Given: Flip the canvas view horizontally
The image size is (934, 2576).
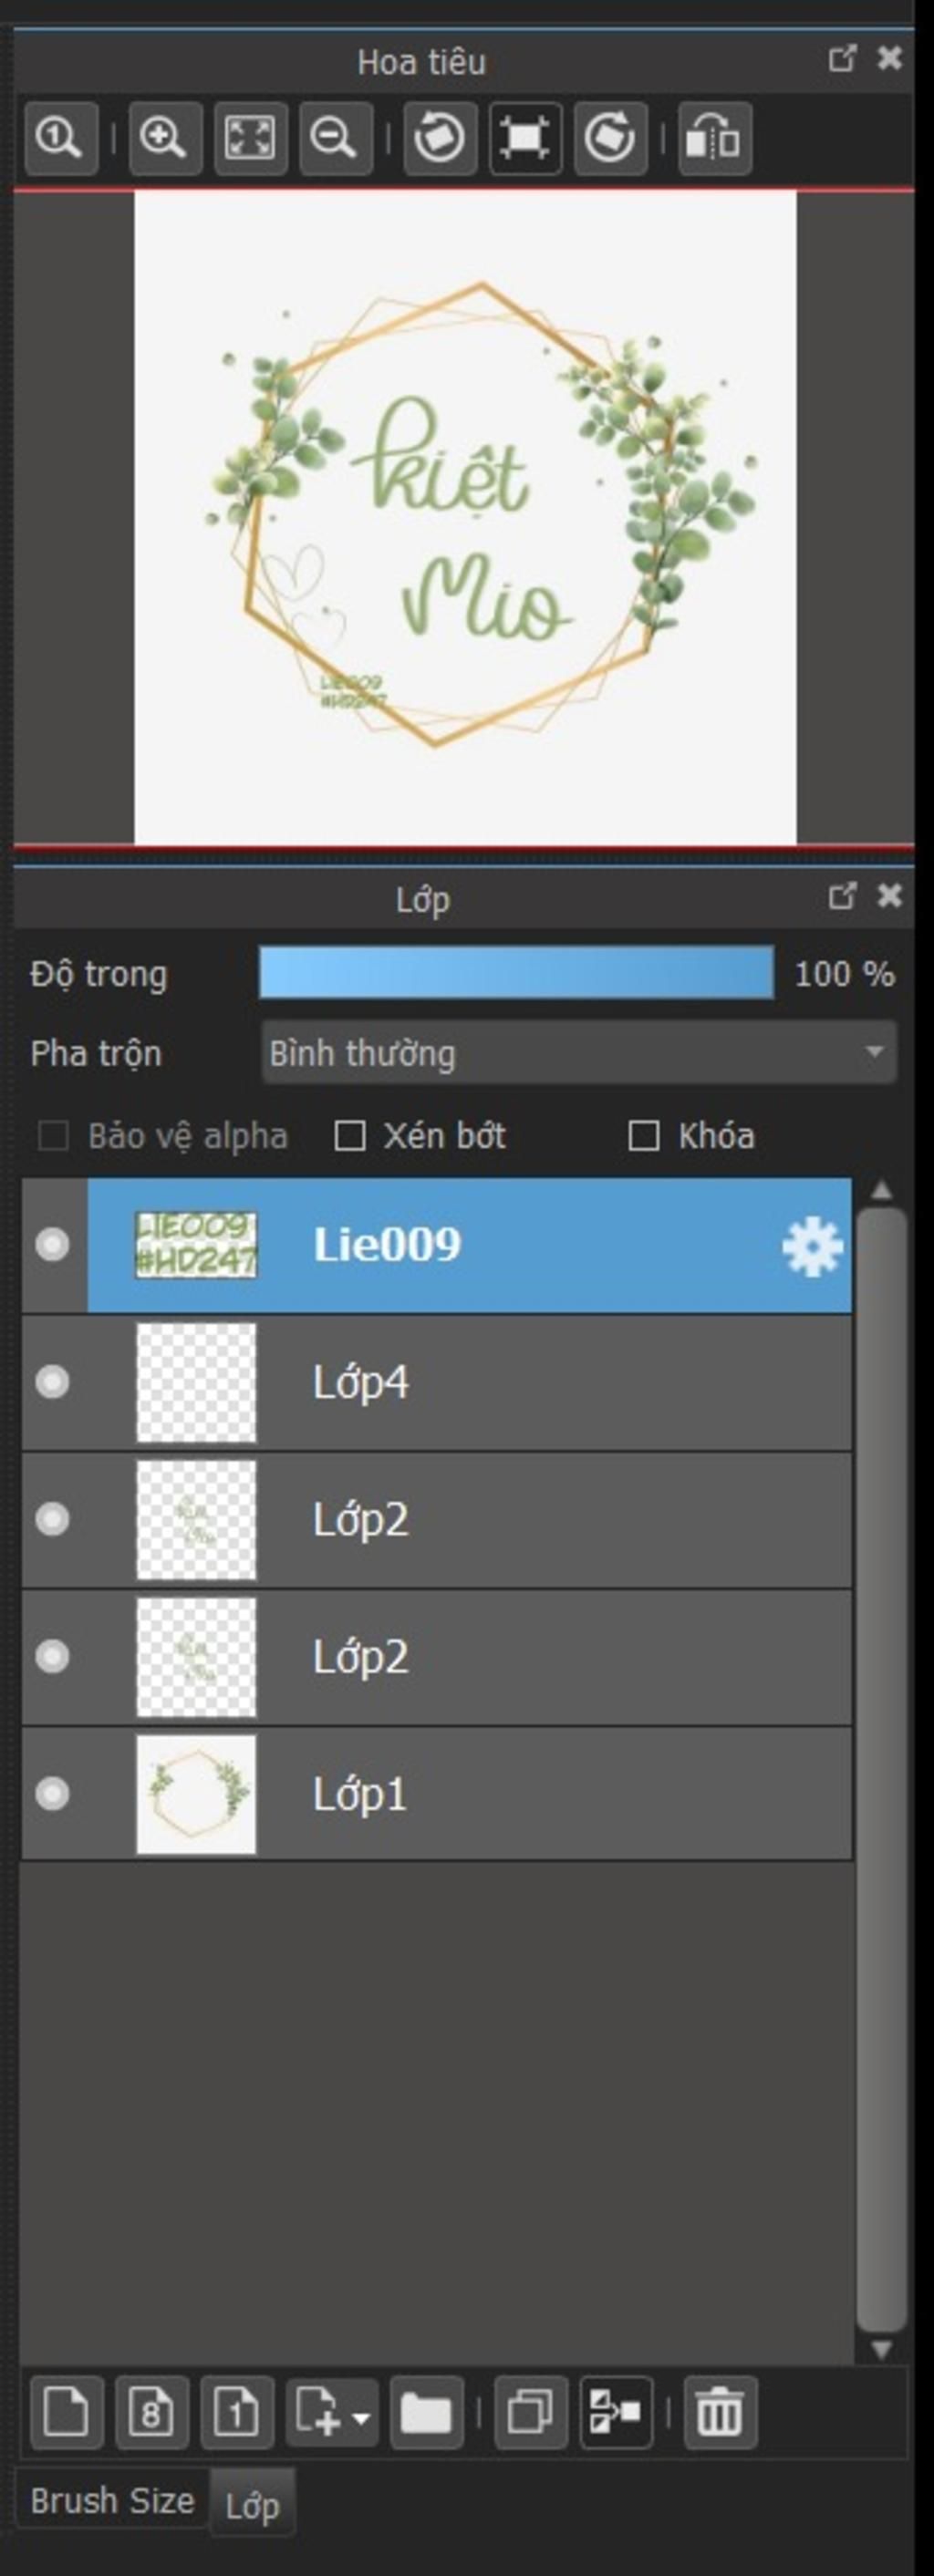Looking at the screenshot, I should click(x=715, y=138).
